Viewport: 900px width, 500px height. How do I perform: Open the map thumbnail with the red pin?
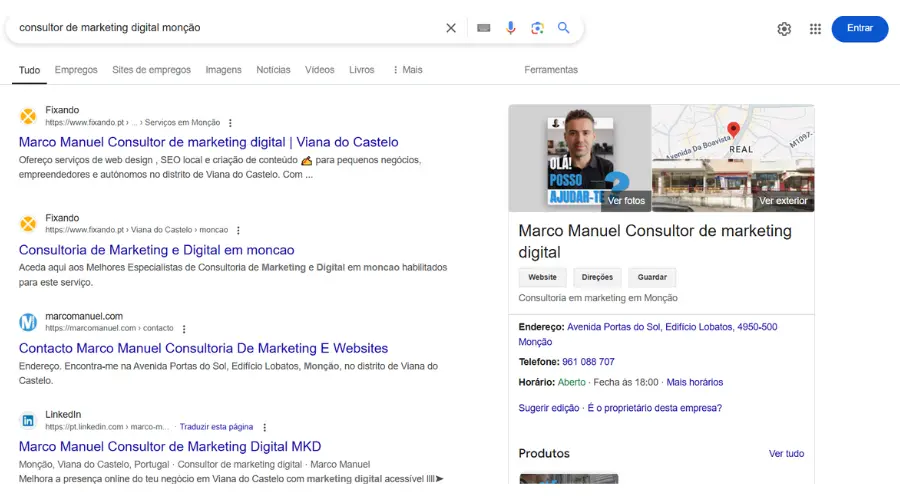[733, 131]
